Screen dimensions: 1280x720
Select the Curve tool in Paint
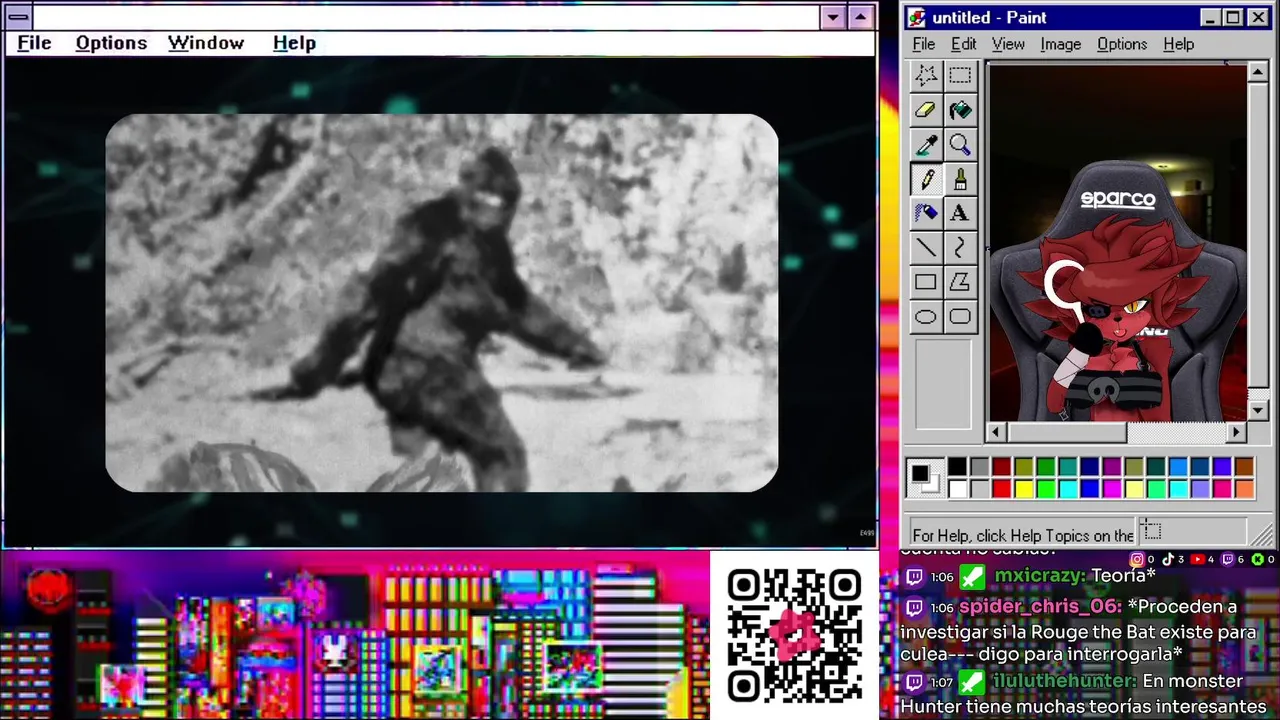click(960, 247)
